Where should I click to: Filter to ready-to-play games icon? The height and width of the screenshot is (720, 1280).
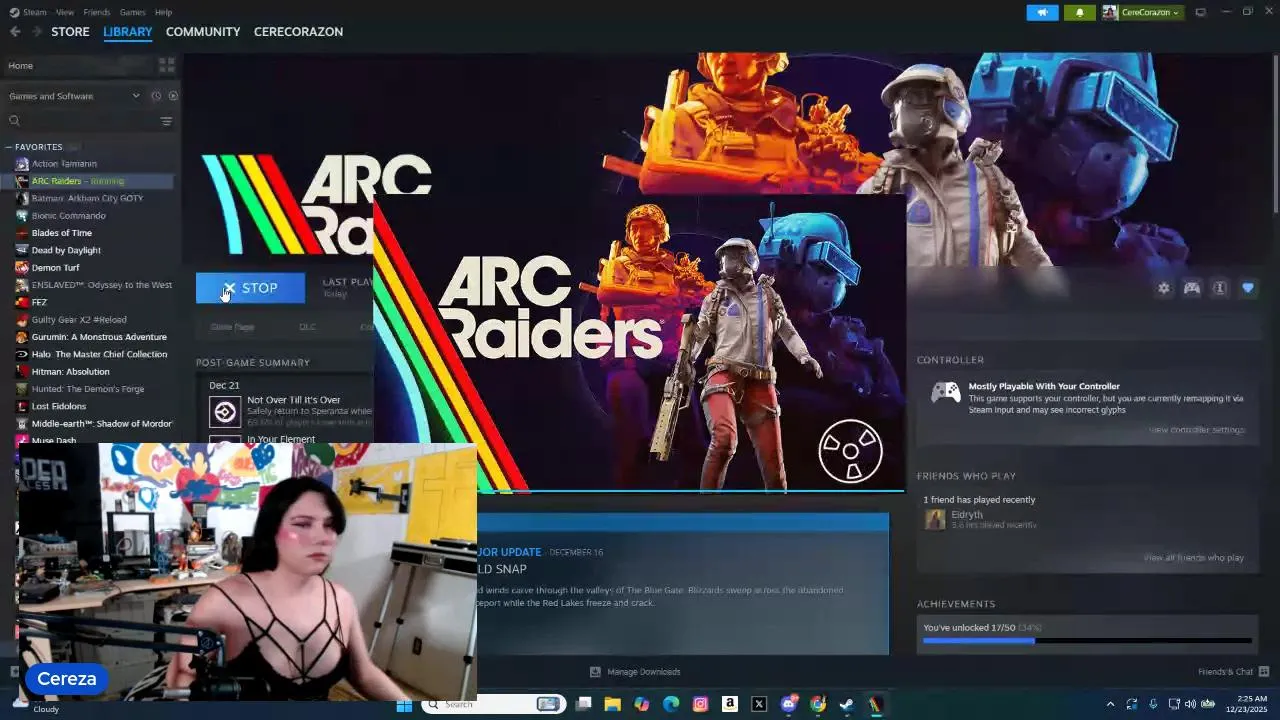[x=173, y=96]
